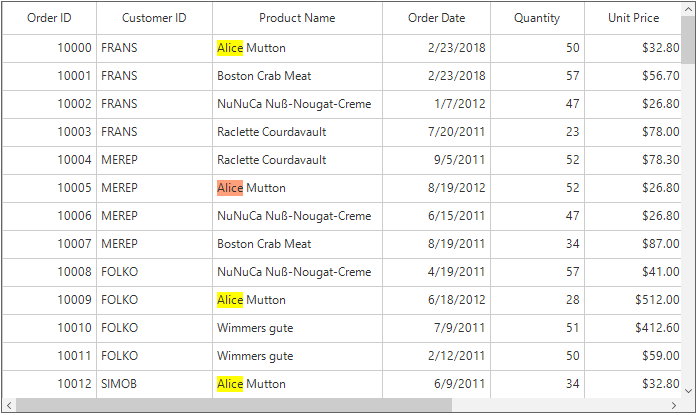Click order date 7/20/2011
The width and height of the screenshot is (697, 415).
coord(437,132)
